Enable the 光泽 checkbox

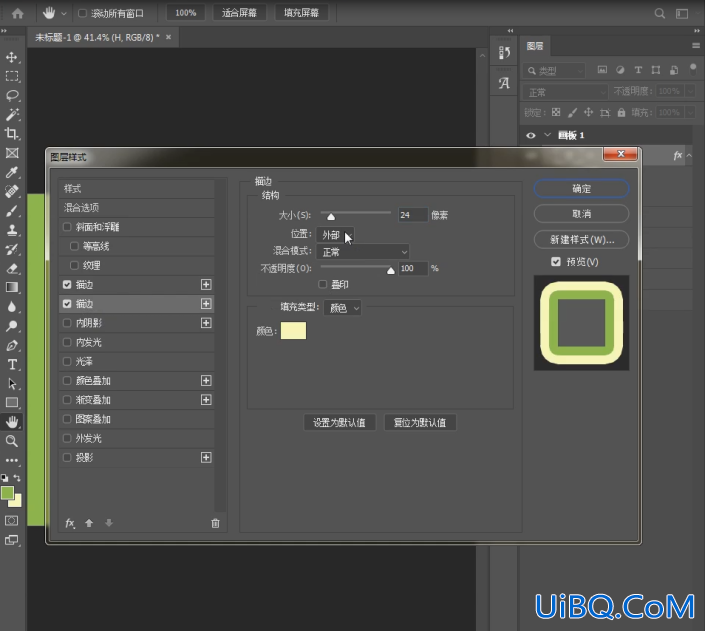(x=67, y=361)
